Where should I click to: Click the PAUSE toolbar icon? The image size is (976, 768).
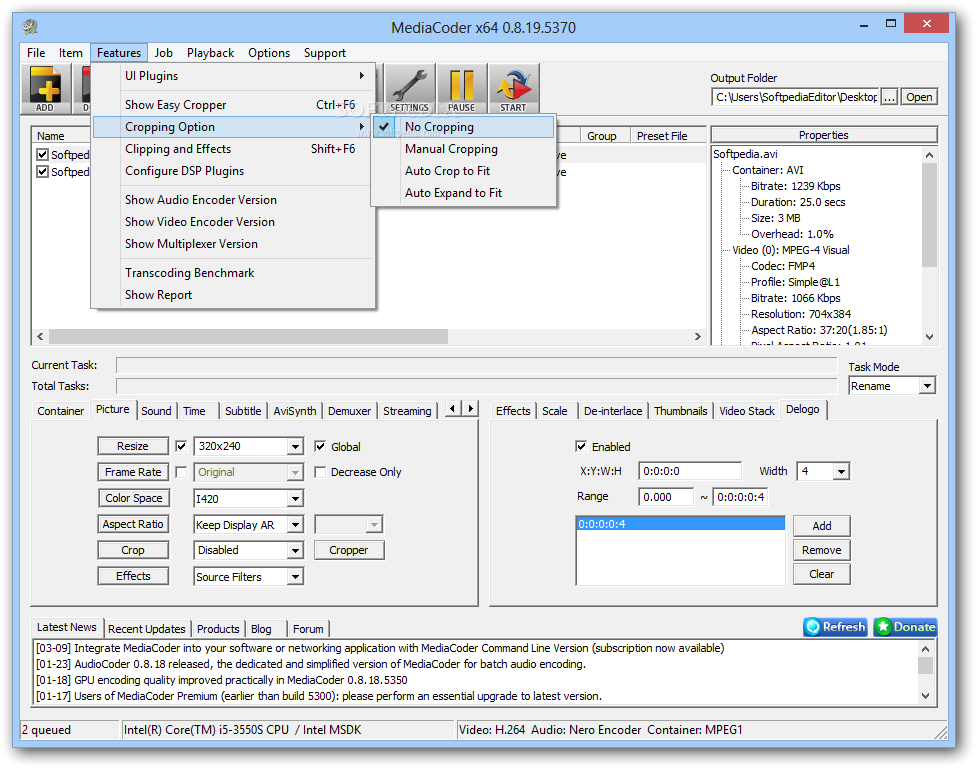(x=461, y=88)
